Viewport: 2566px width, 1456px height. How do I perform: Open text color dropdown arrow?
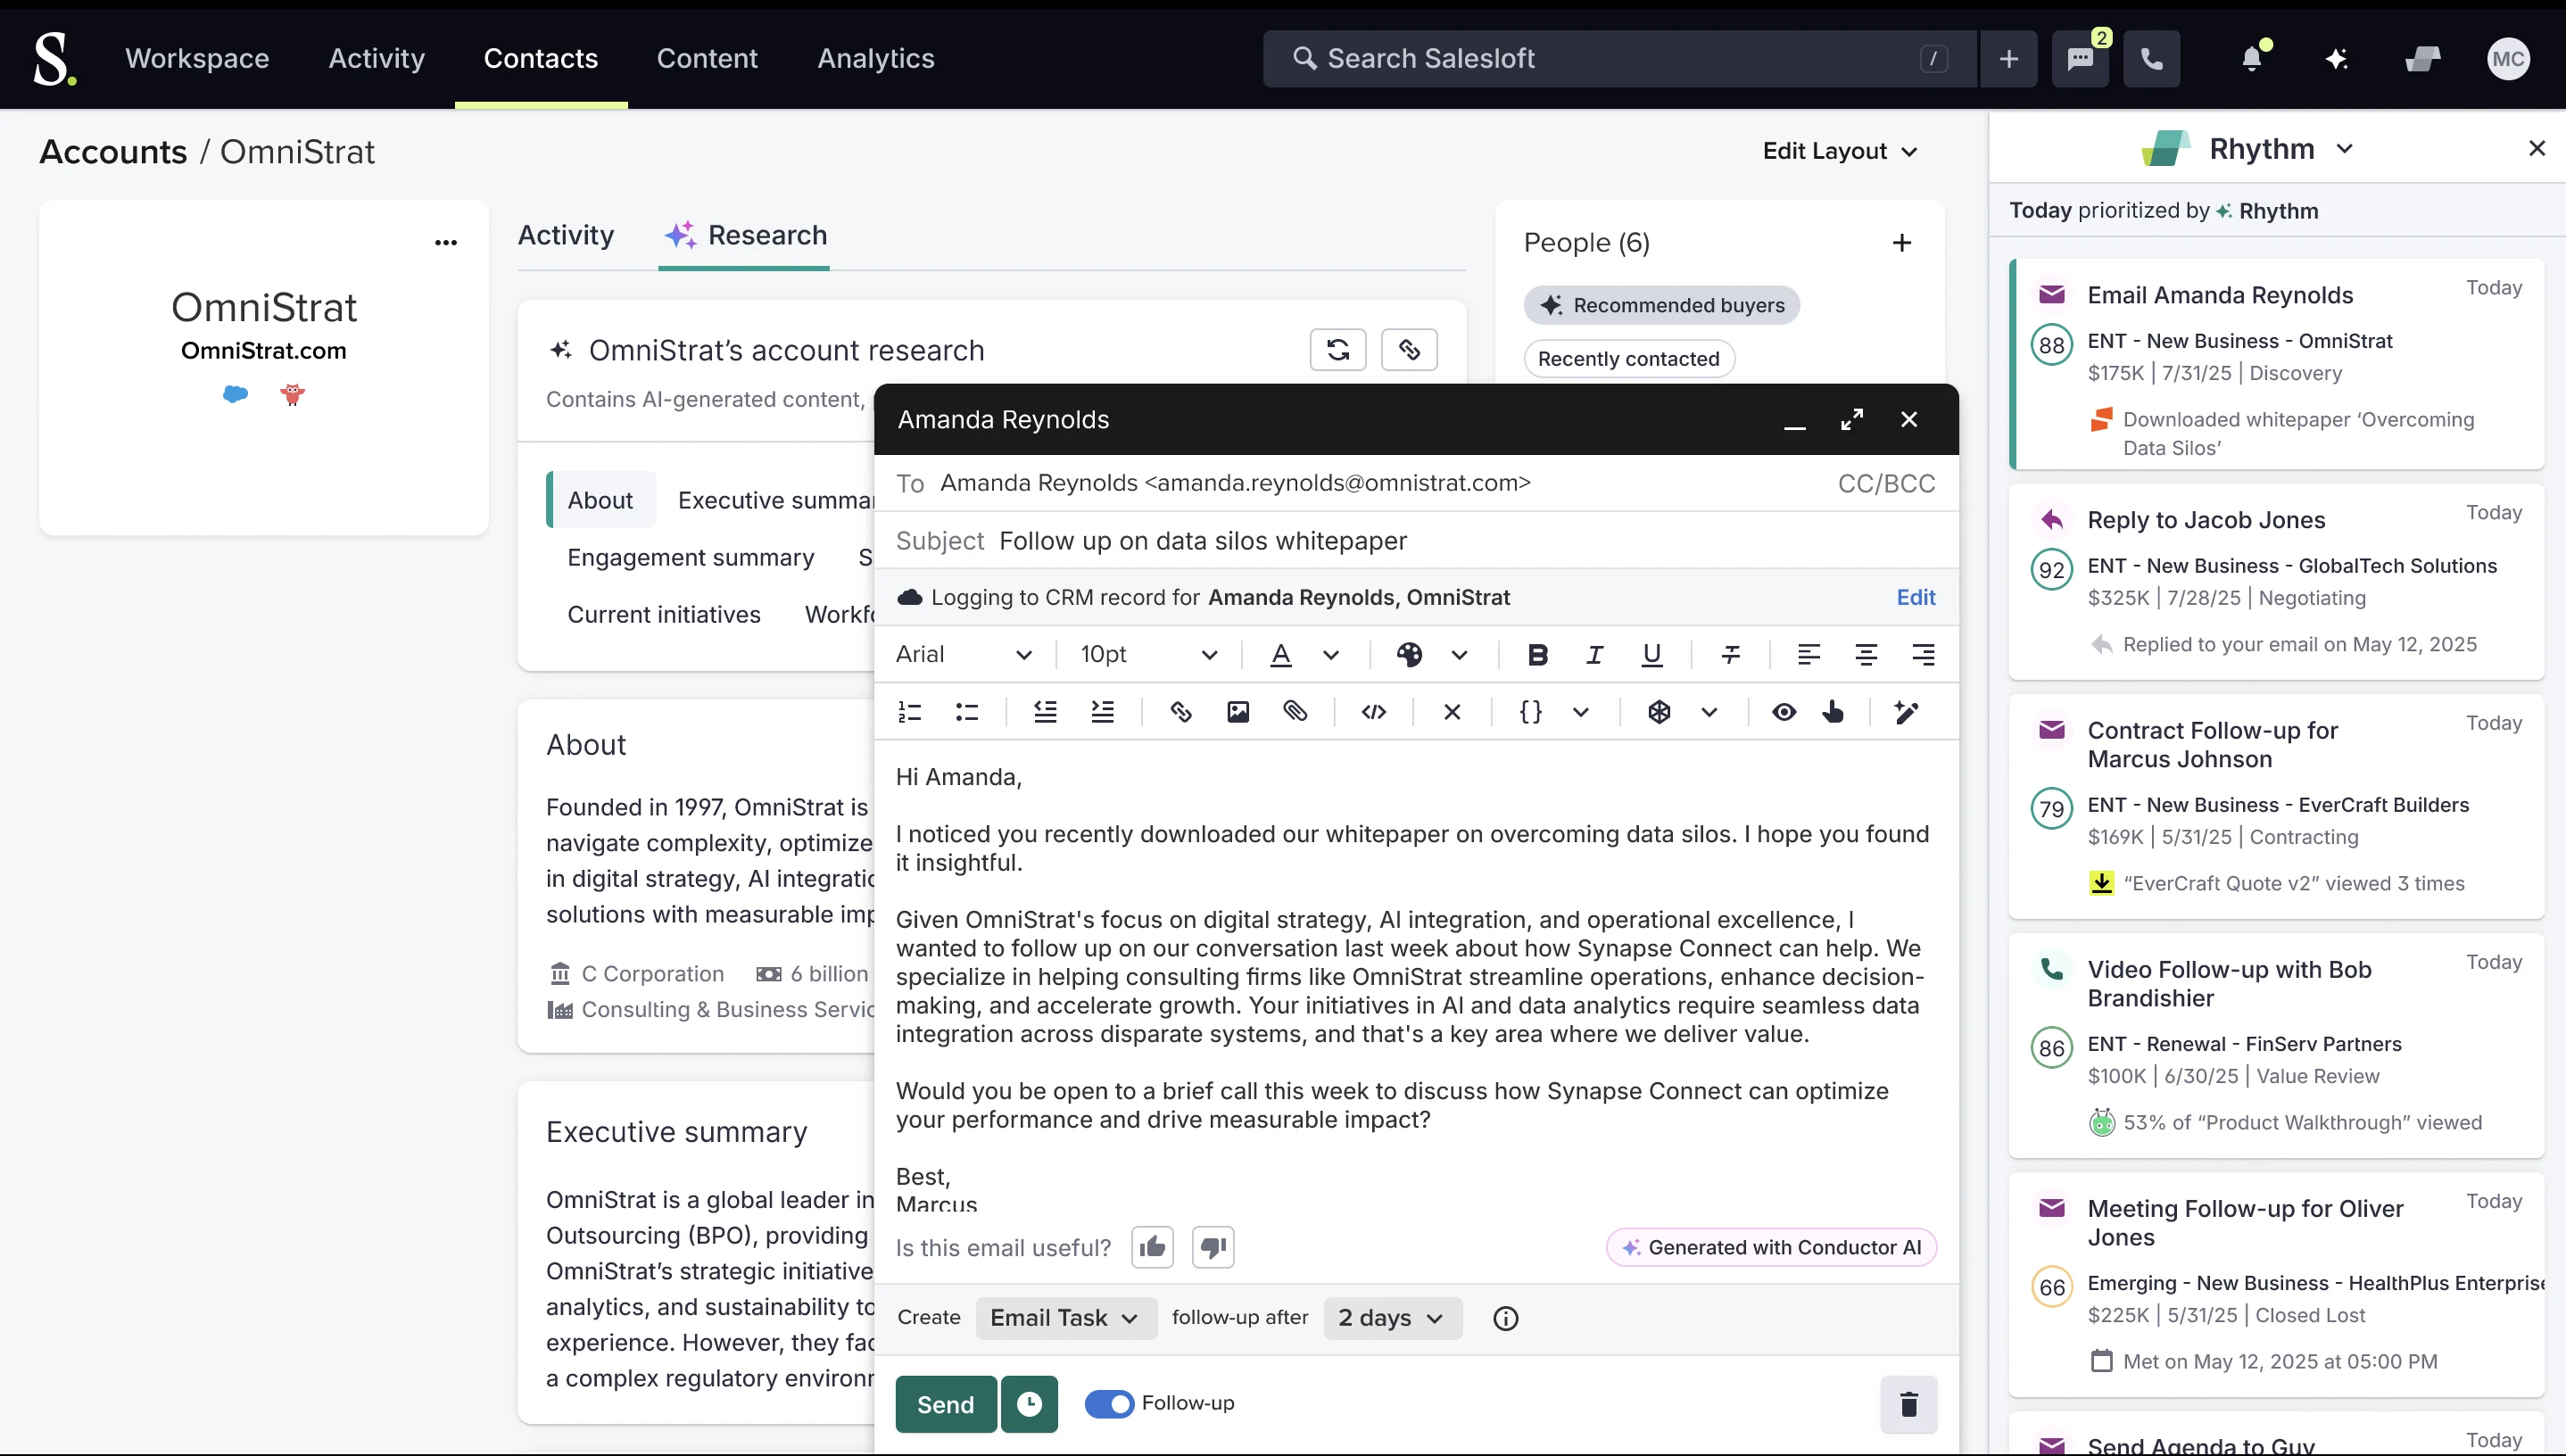[1331, 656]
